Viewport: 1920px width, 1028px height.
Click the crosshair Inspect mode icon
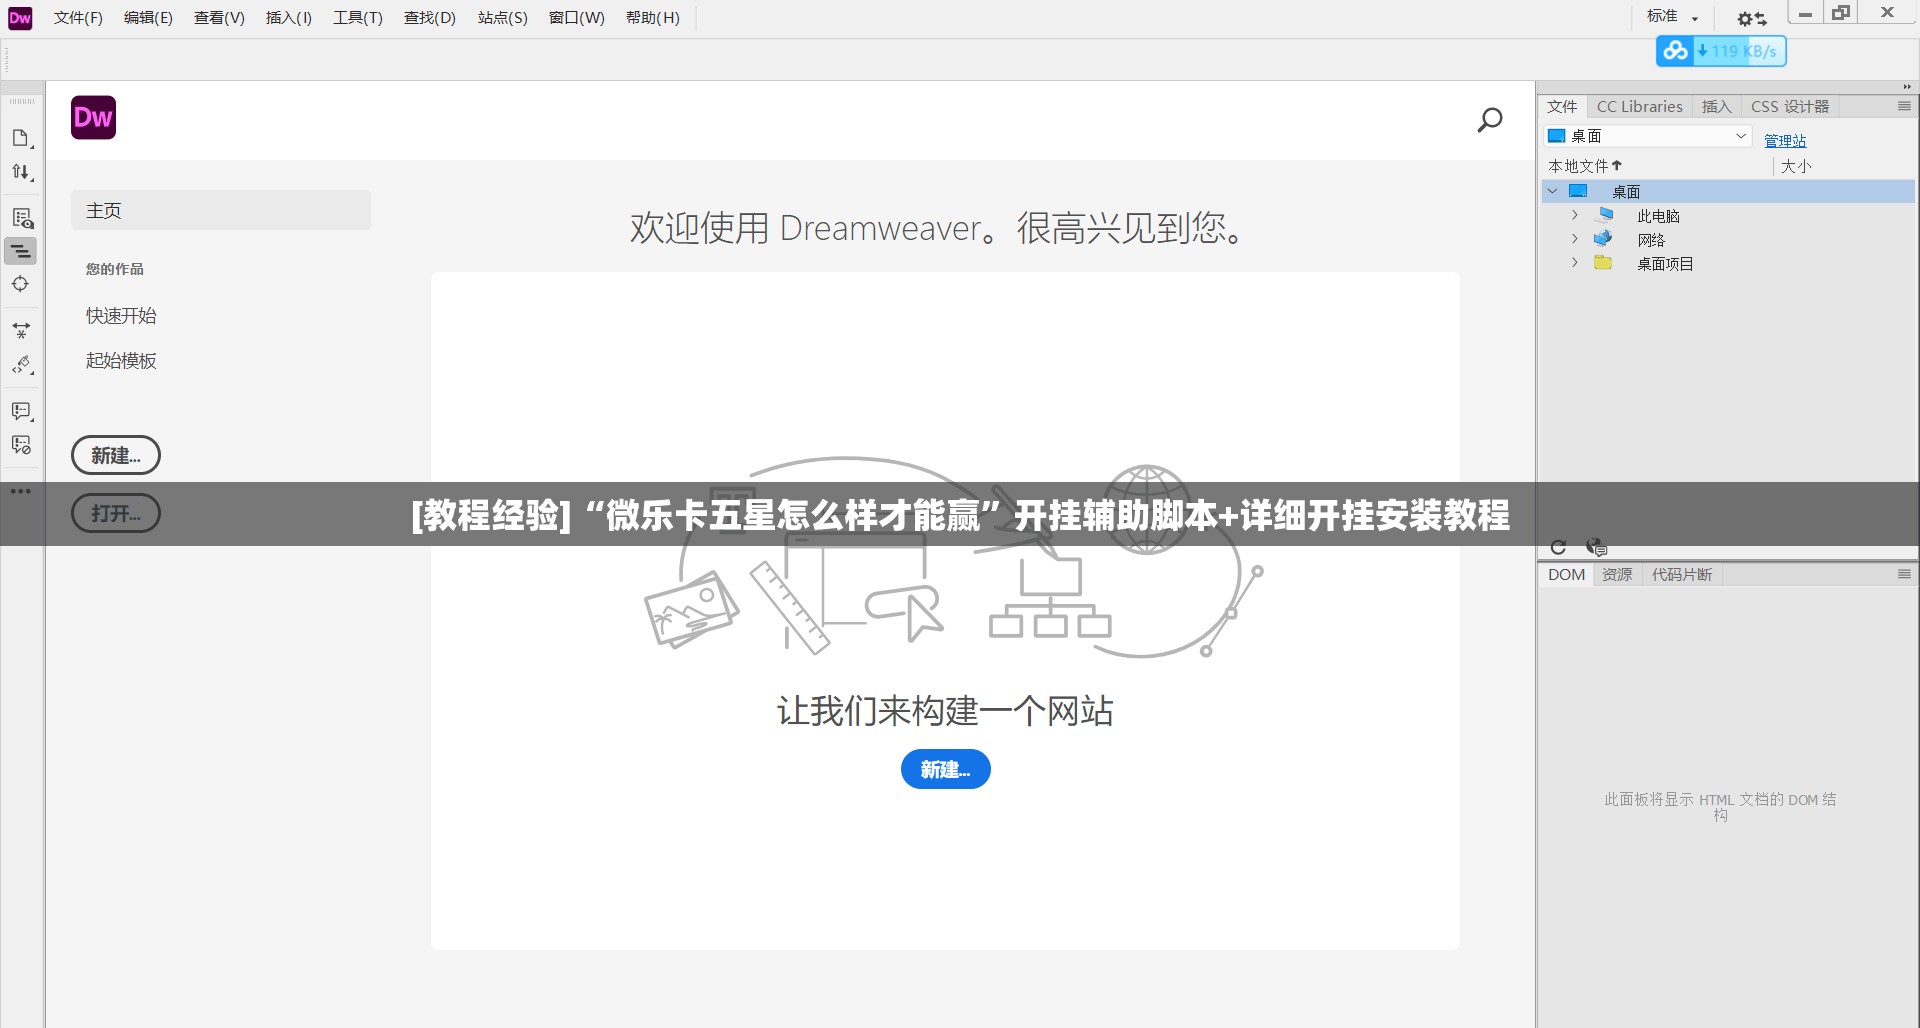tap(21, 284)
